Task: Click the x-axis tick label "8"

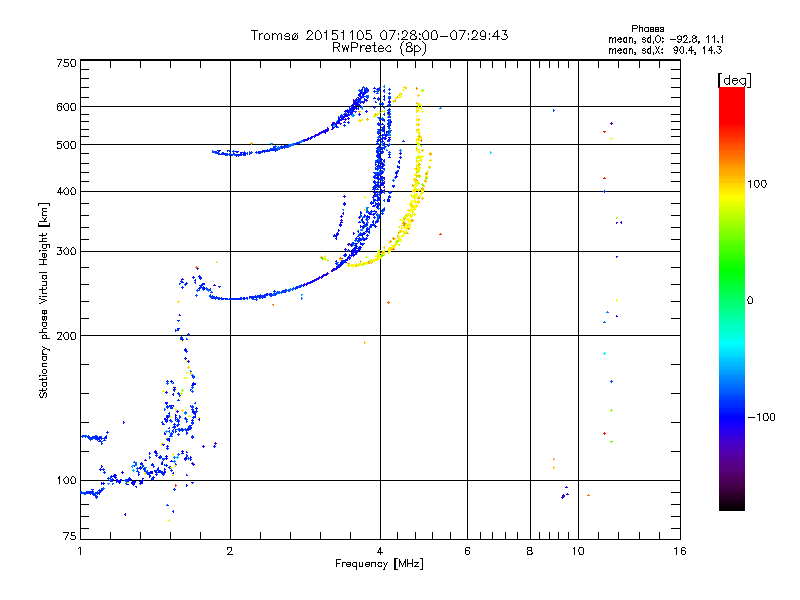Action: tap(530, 551)
